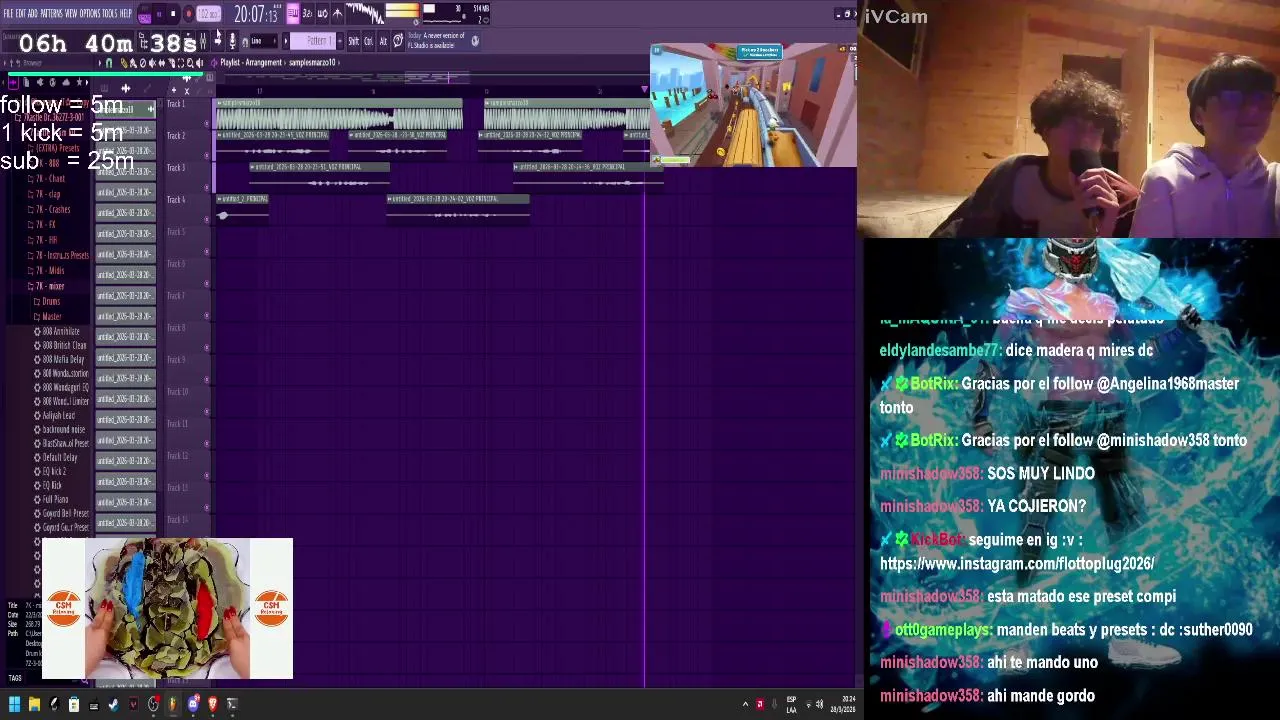Open the HELP menu
The height and width of the screenshot is (720, 1280).
click(x=125, y=13)
